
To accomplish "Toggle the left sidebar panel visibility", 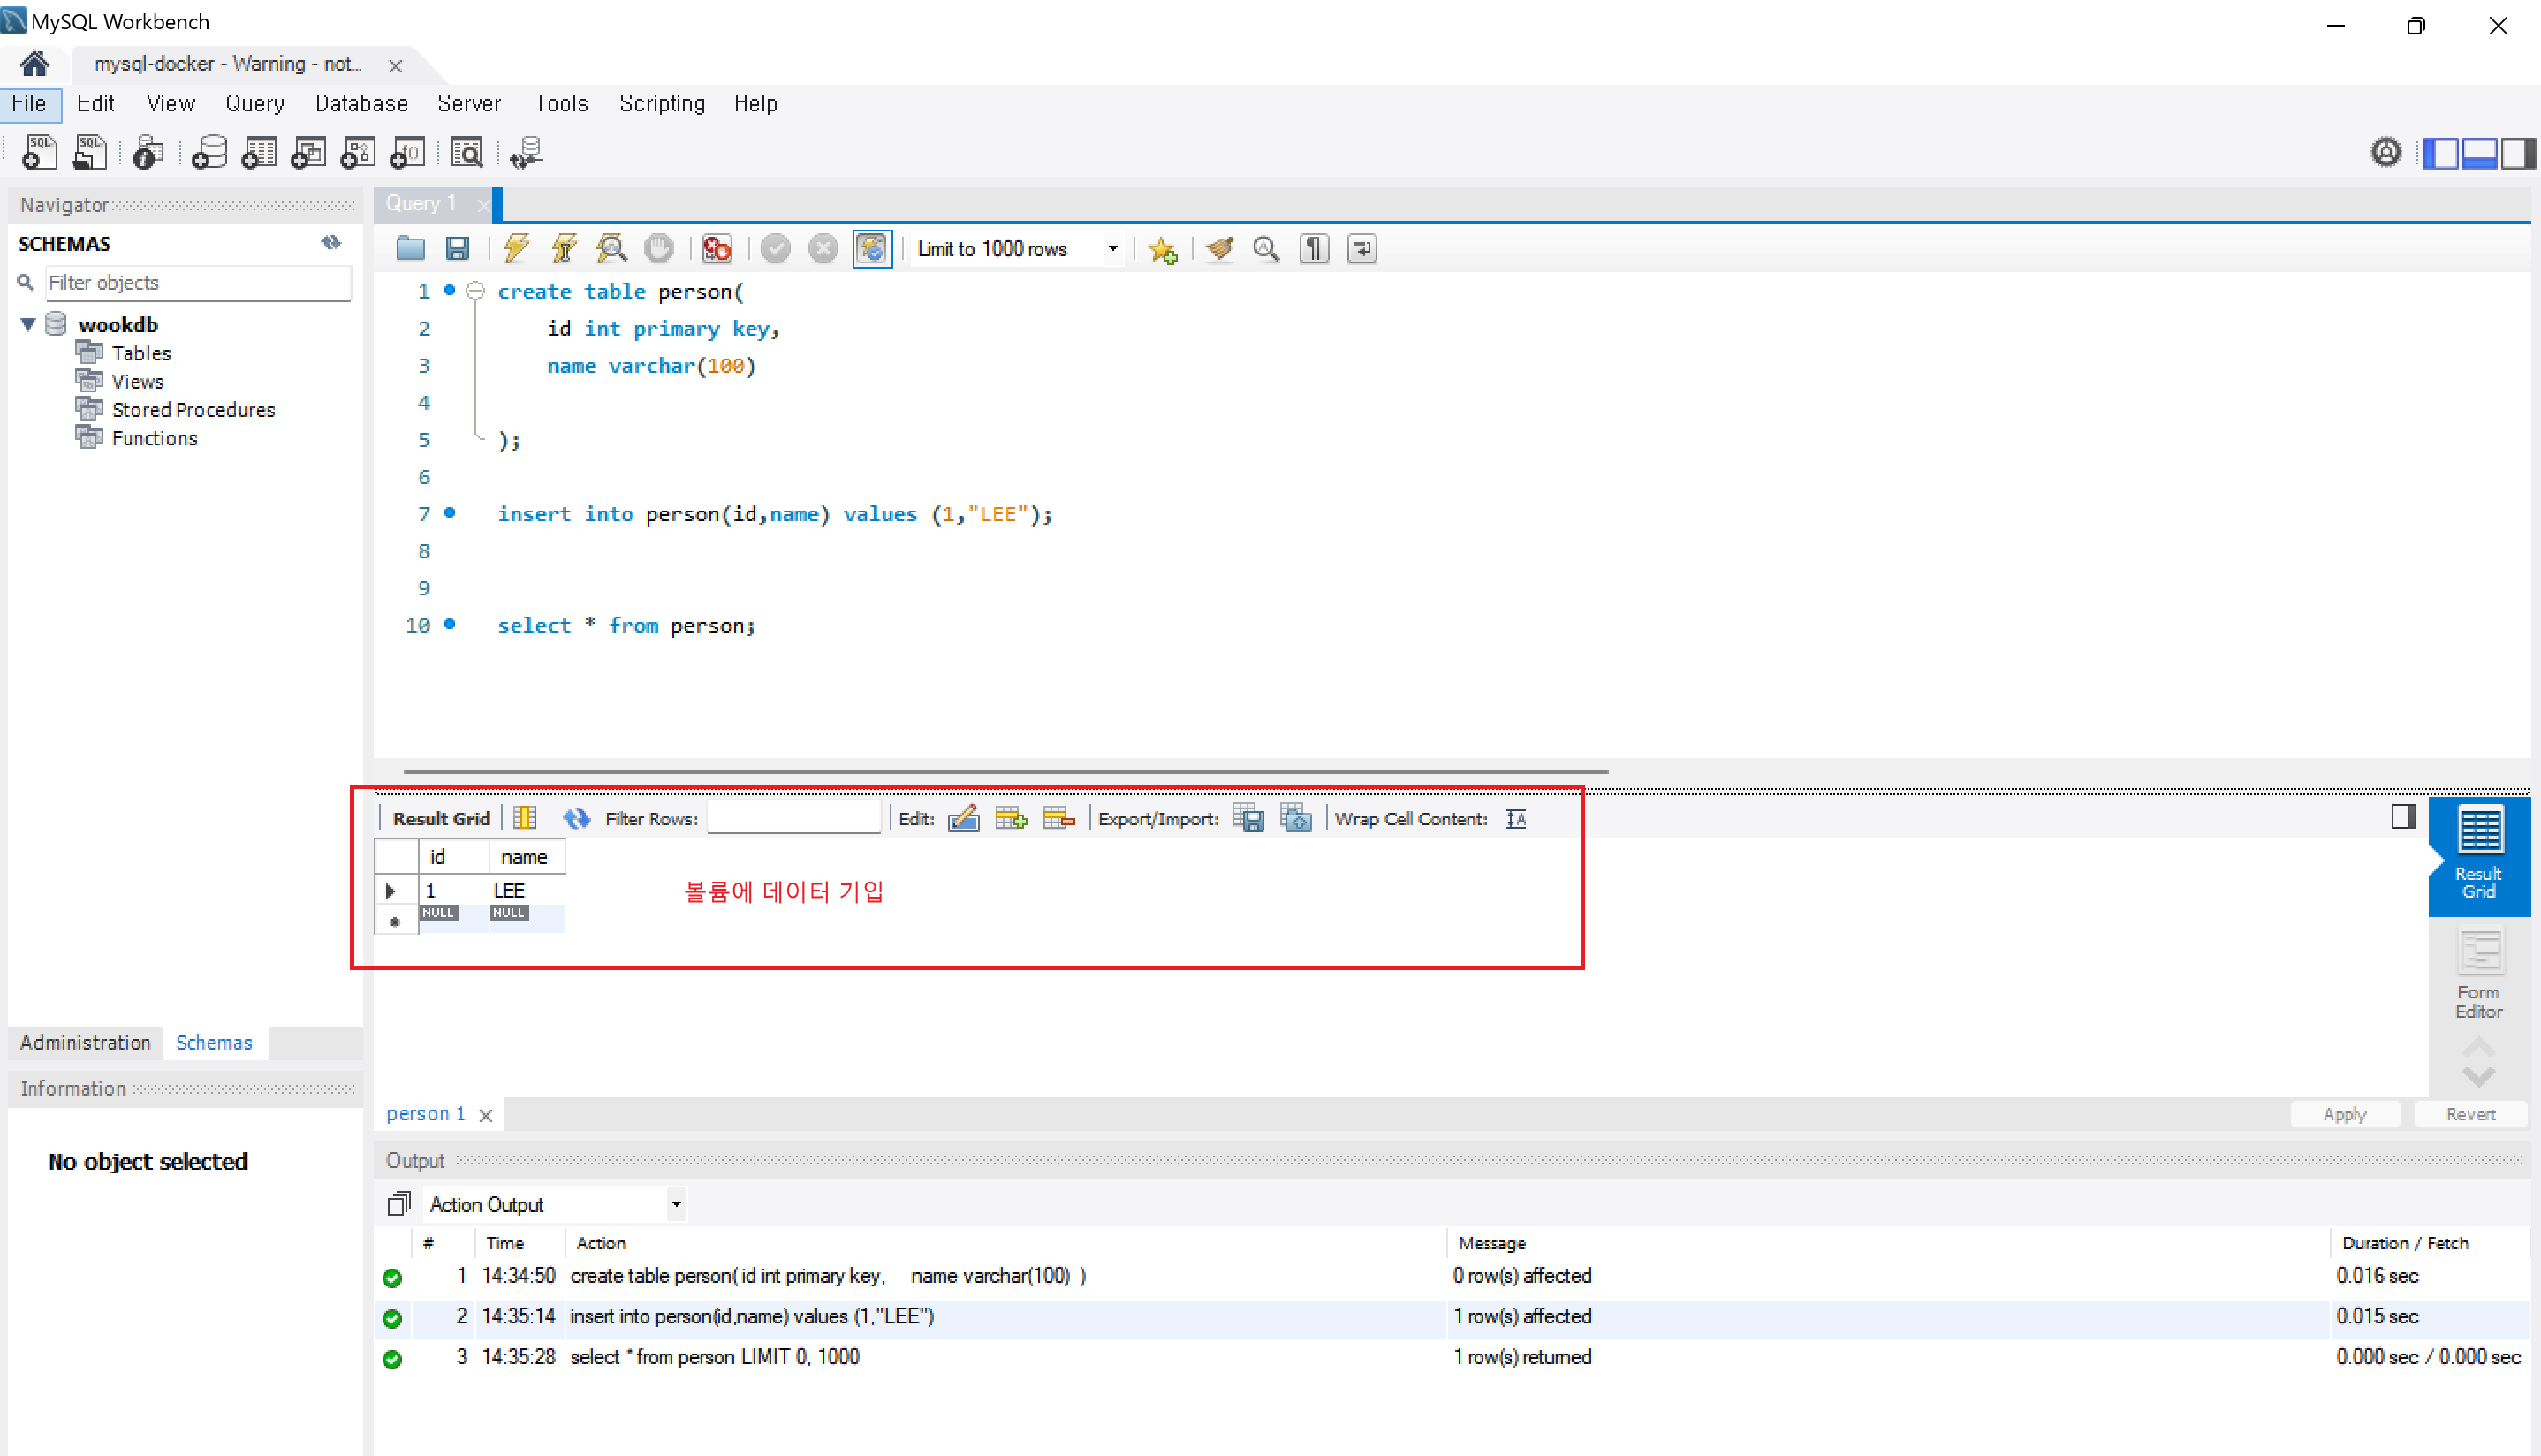I will pyautogui.click(x=2441, y=153).
